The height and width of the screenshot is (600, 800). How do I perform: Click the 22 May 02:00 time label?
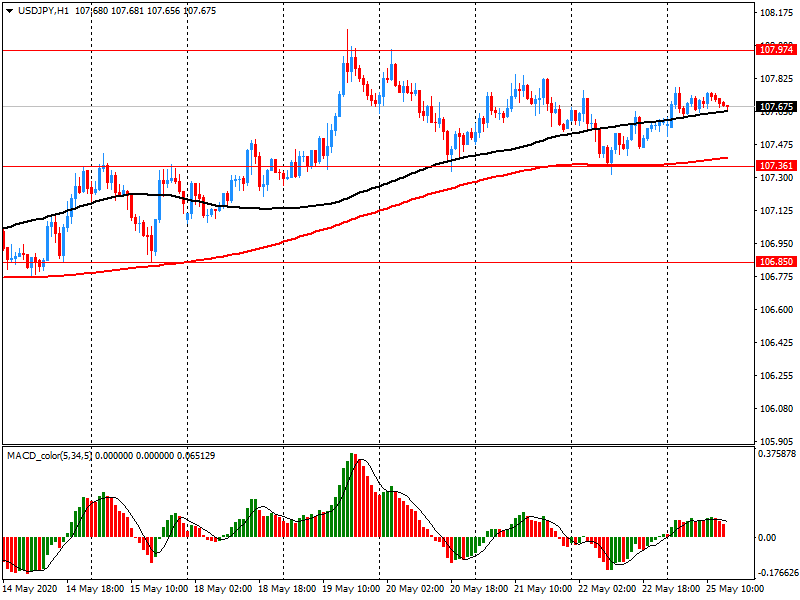[605, 589]
